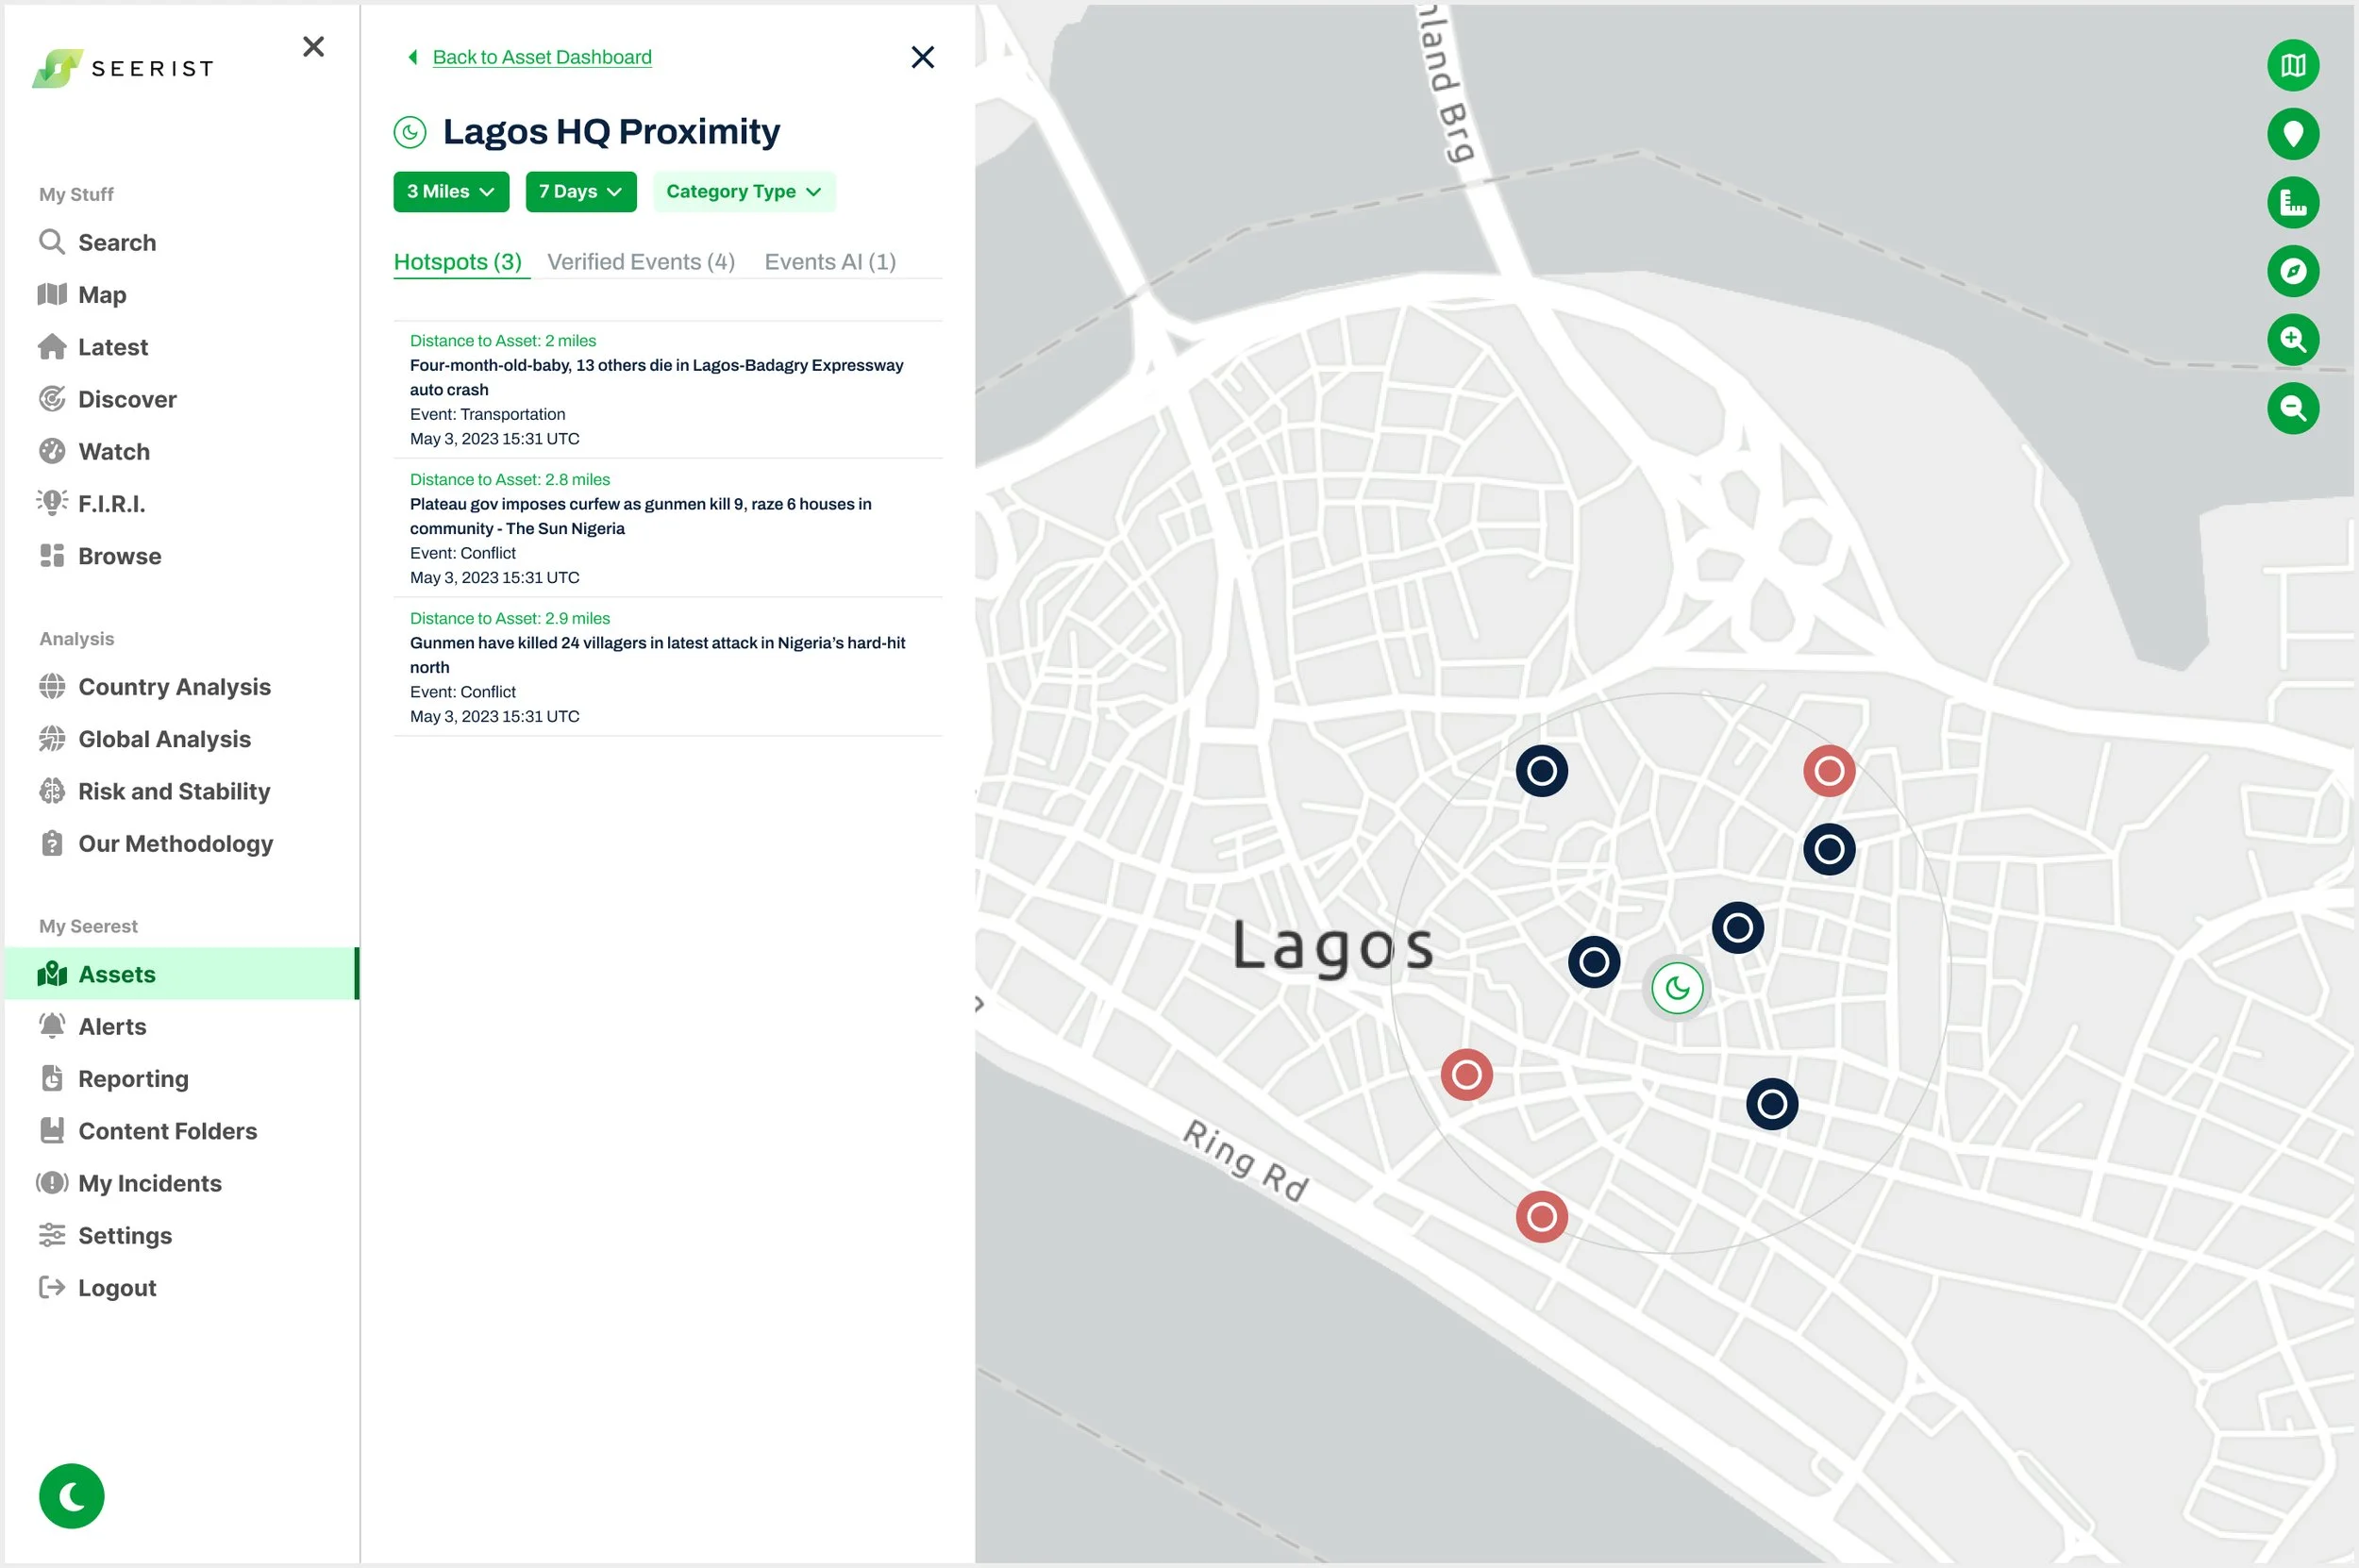This screenshot has height=1568, width=2359.
Task: Switch to the Events AI tab
Action: pos(829,262)
